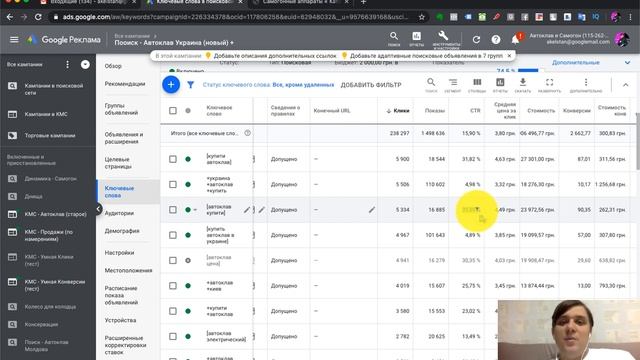Sort table by the Клики column header
640x360 pixels.
click(x=398, y=111)
